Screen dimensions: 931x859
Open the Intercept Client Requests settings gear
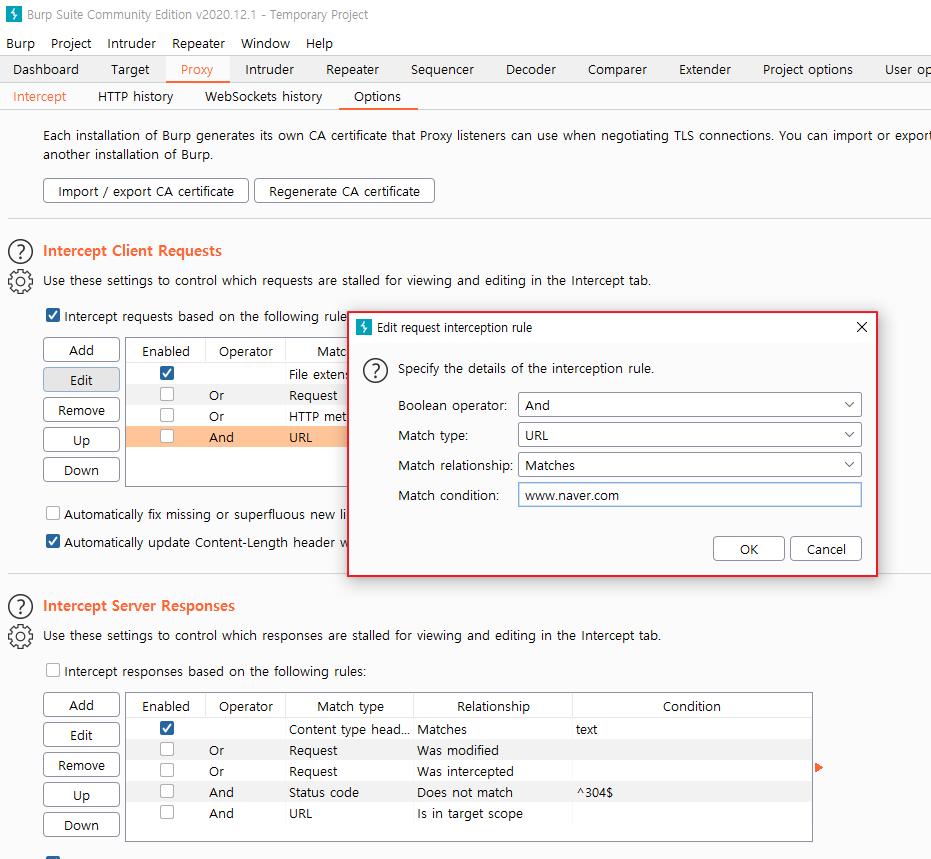click(20, 281)
